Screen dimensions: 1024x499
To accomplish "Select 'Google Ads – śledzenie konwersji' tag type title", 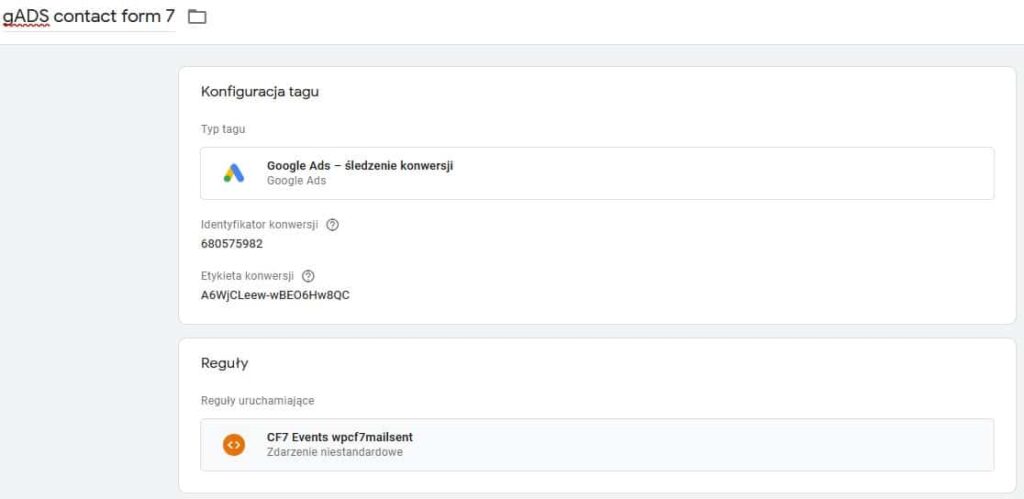I will (359, 166).
